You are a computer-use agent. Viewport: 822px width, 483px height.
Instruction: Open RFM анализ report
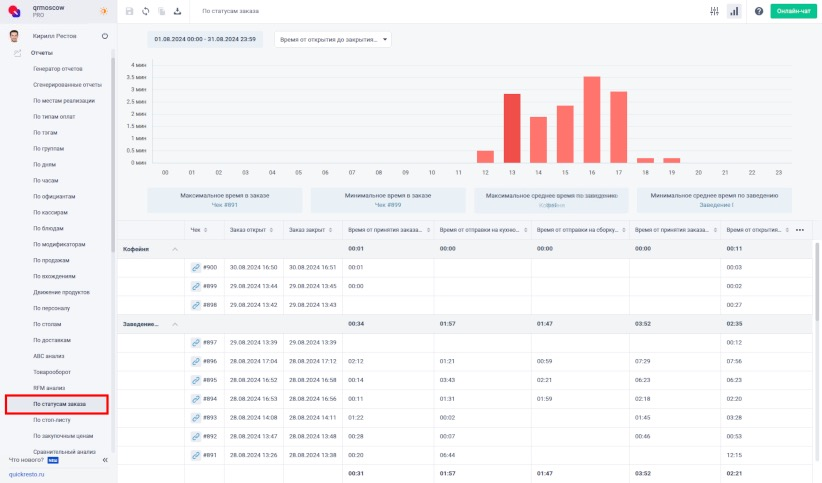[49, 388]
